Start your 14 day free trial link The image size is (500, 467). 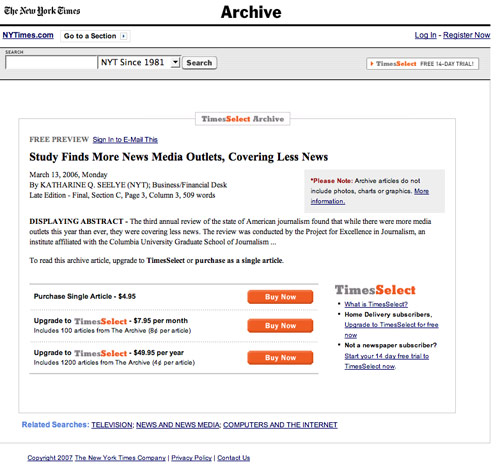[387, 361]
